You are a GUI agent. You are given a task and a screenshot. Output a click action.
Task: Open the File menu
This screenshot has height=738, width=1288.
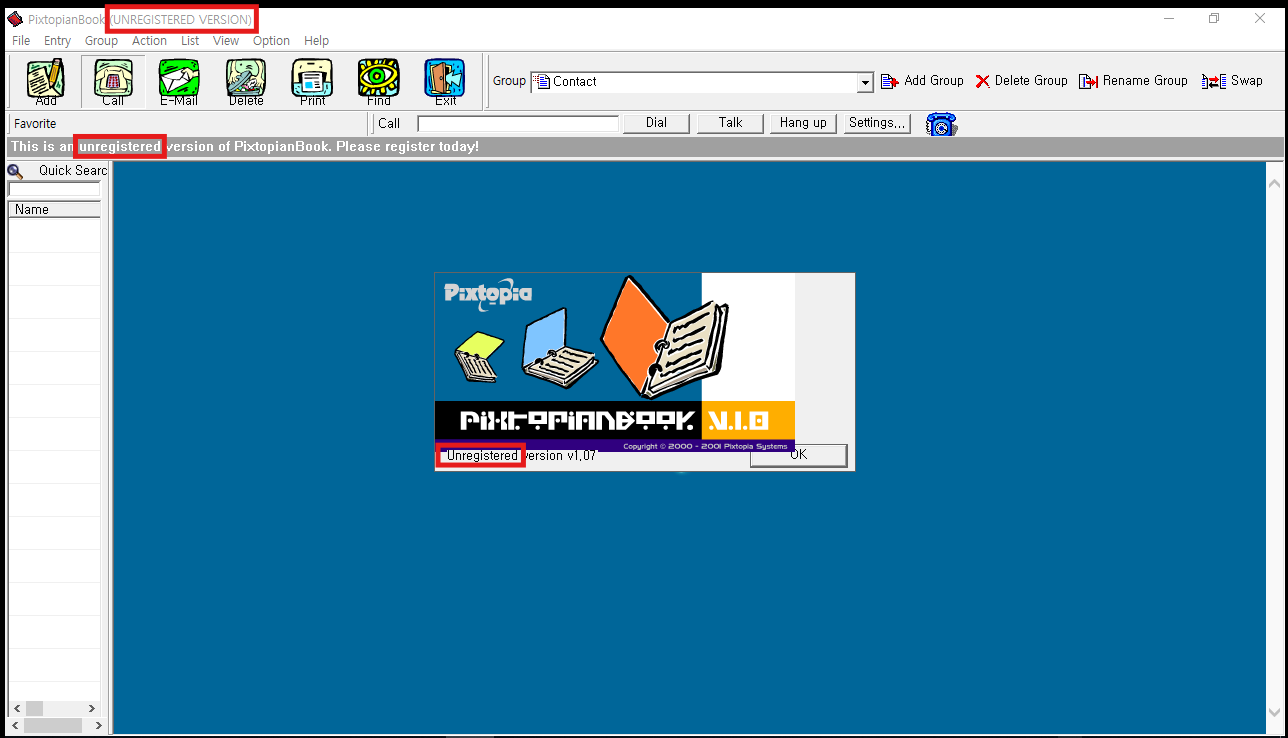pyautogui.click(x=21, y=41)
